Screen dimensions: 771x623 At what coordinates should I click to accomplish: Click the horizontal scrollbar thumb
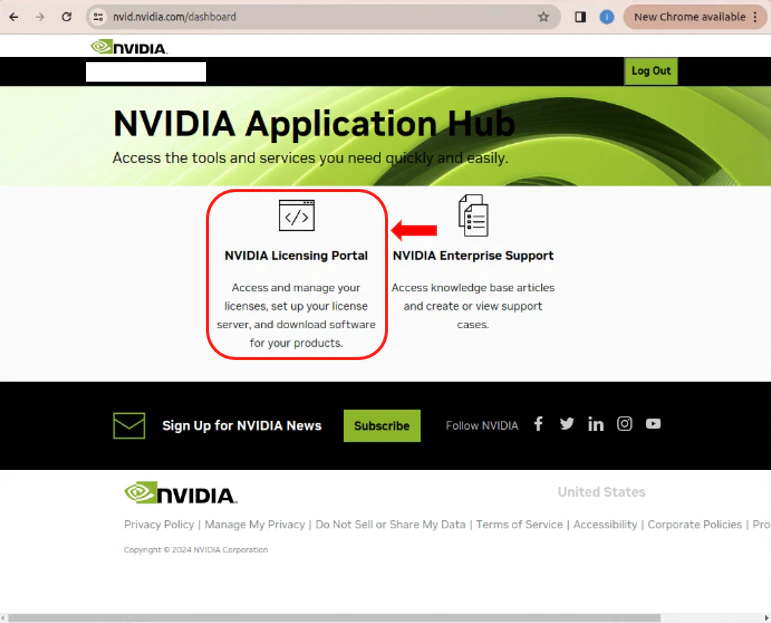point(334,618)
